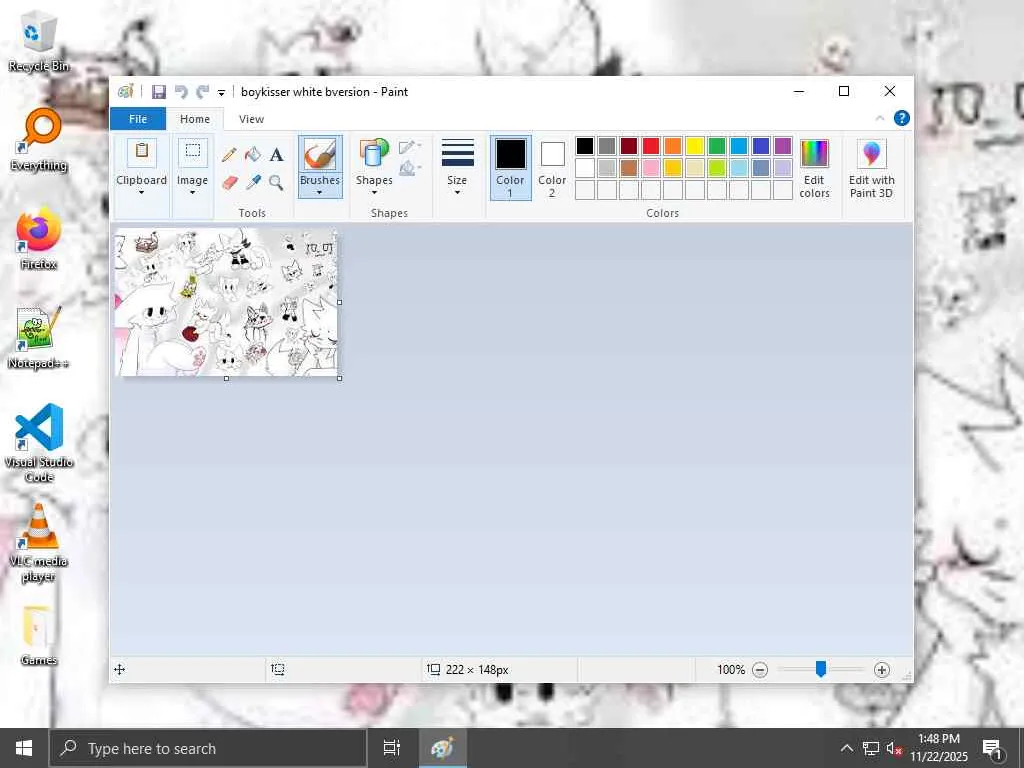Click the Undo arrow in the title bar
1024x768 pixels.
[181, 92]
